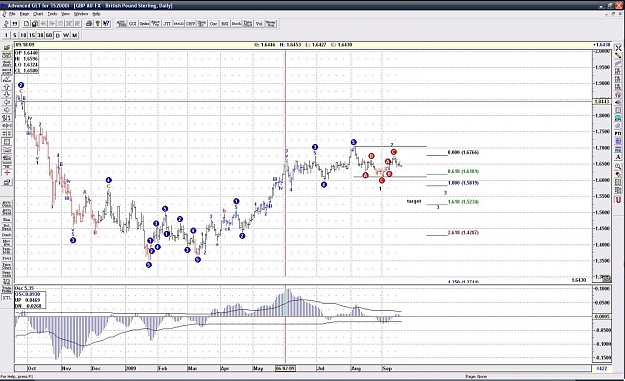Click the left arrow icon in left toolbar
The image size is (625, 381).
pos(7,102)
